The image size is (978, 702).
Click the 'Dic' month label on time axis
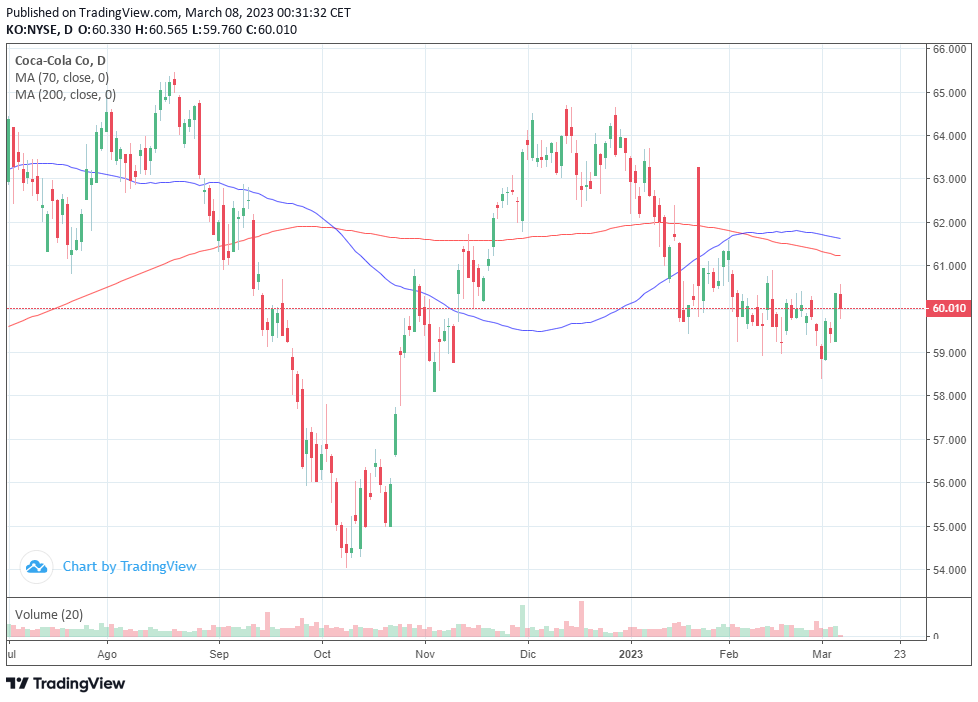(528, 655)
